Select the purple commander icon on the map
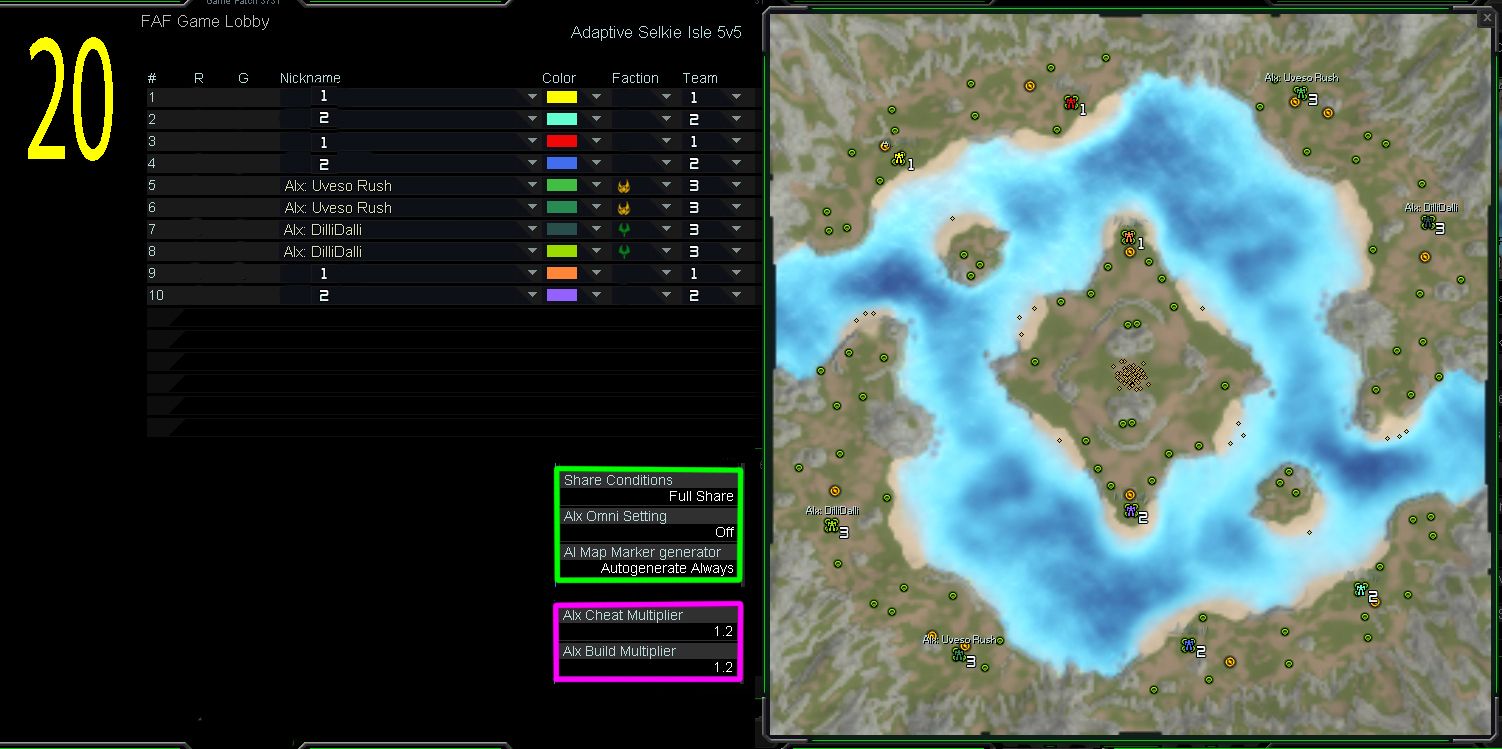The width and height of the screenshot is (1502, 749). pyautogui.click(x=1130, y=511)
